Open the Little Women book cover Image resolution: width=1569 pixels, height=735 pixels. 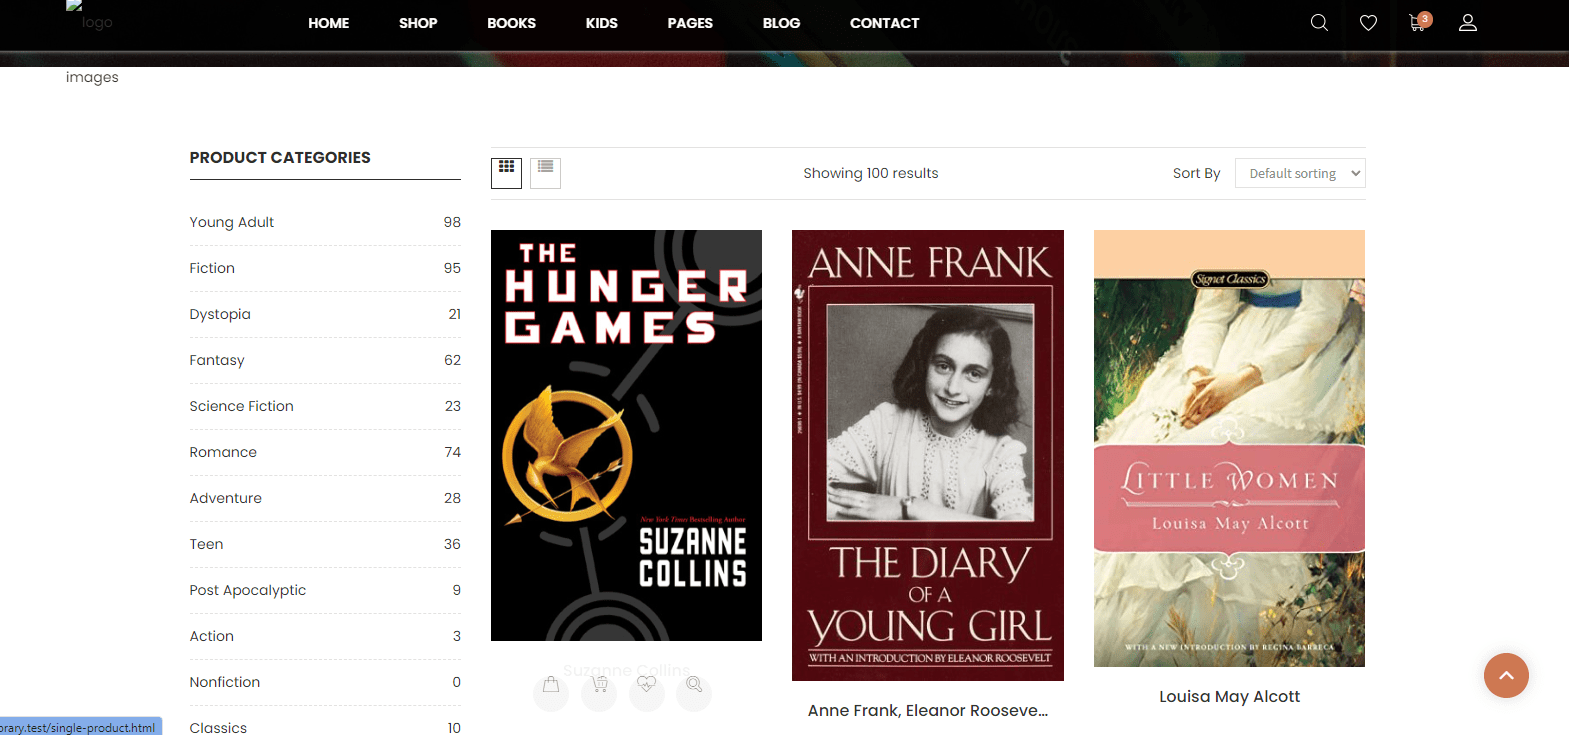(1229, 448)
